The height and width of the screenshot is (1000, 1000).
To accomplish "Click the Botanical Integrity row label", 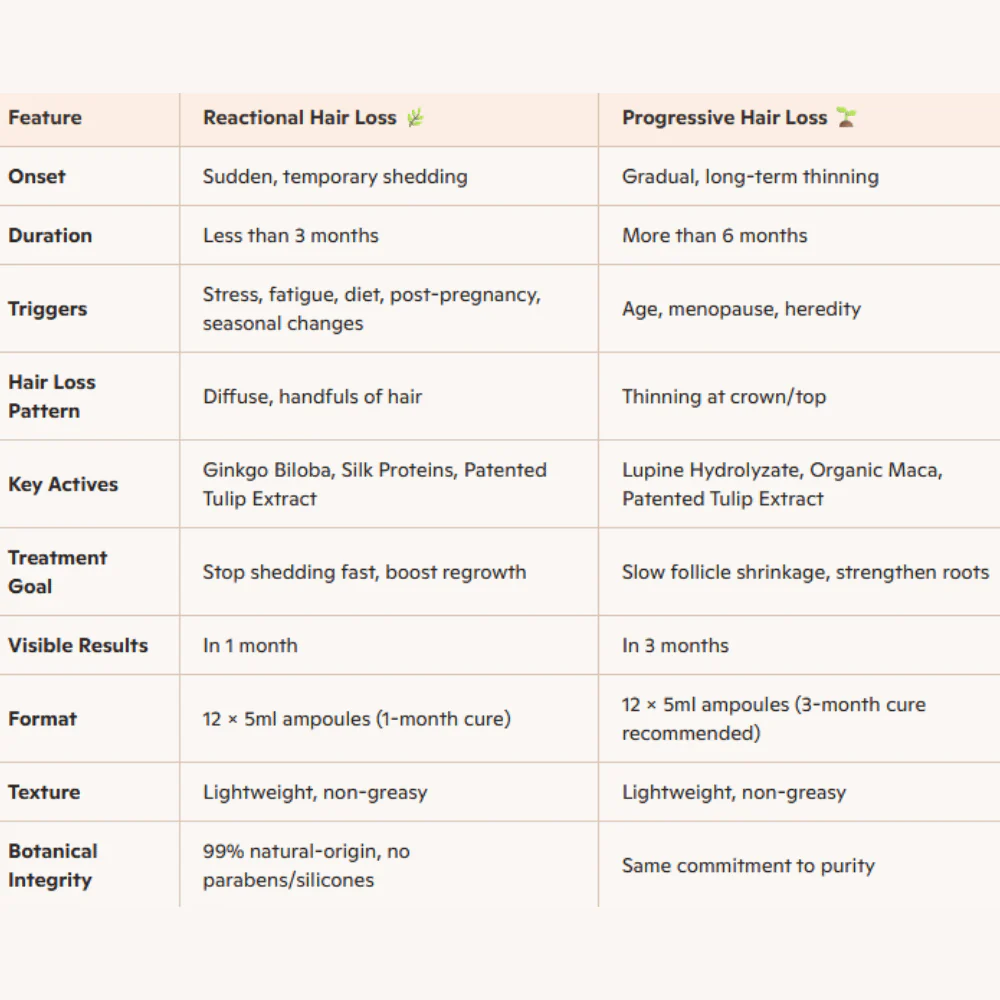I will coord(53,865).
